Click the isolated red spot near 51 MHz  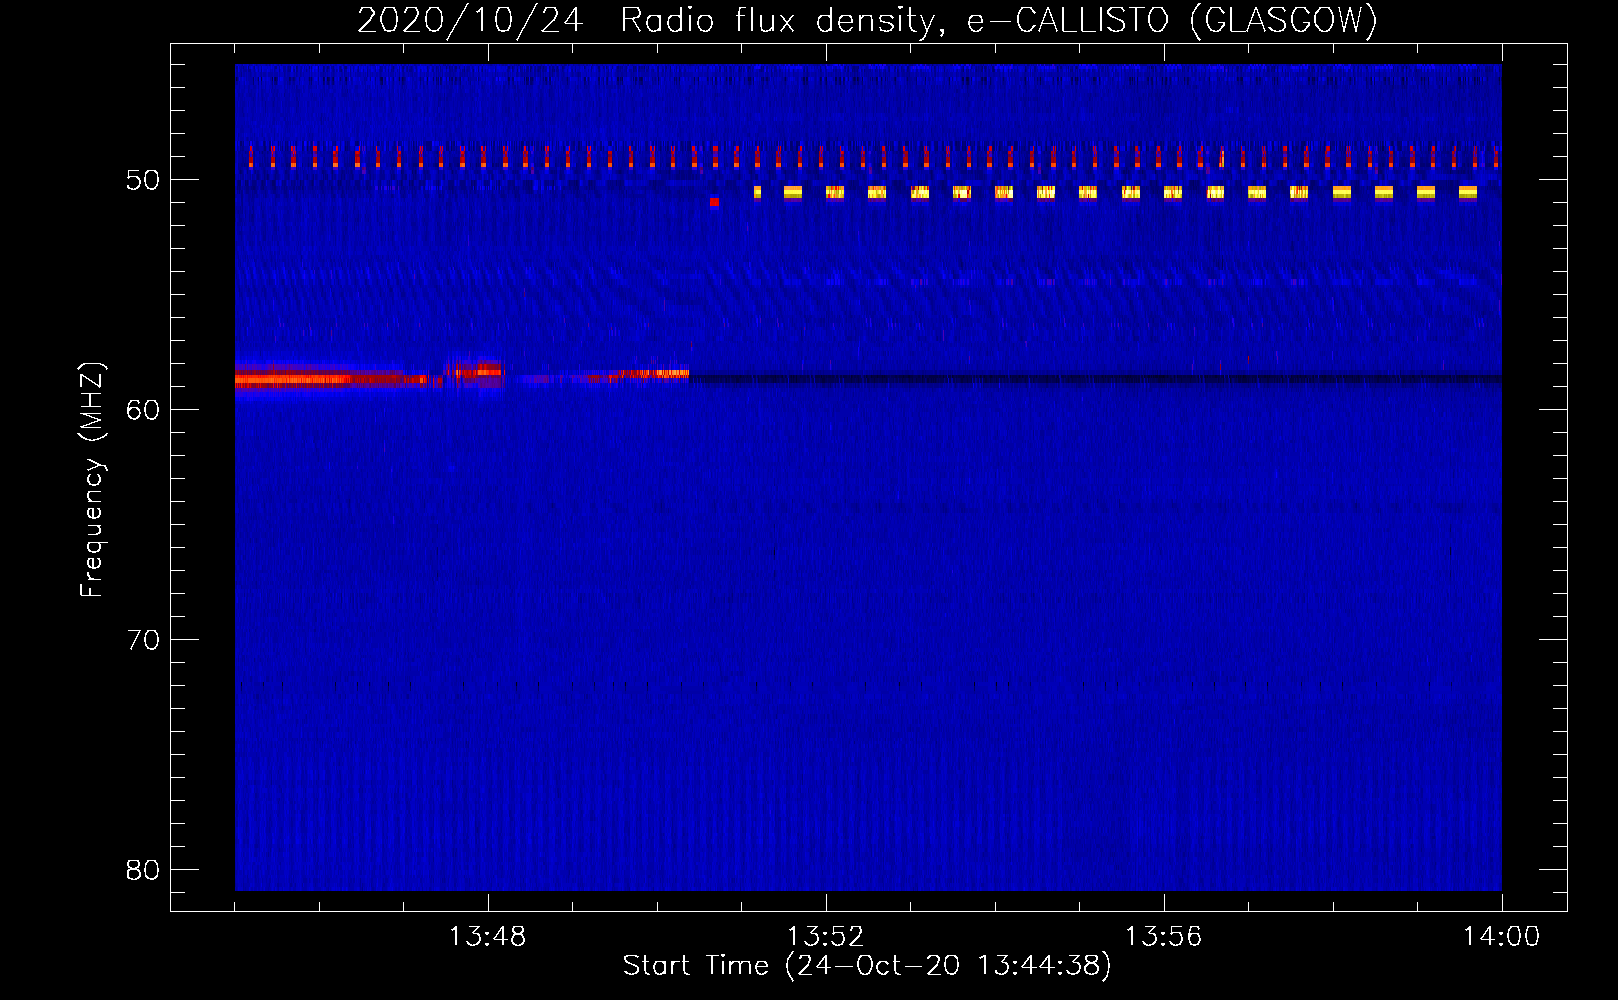[714, 202]
